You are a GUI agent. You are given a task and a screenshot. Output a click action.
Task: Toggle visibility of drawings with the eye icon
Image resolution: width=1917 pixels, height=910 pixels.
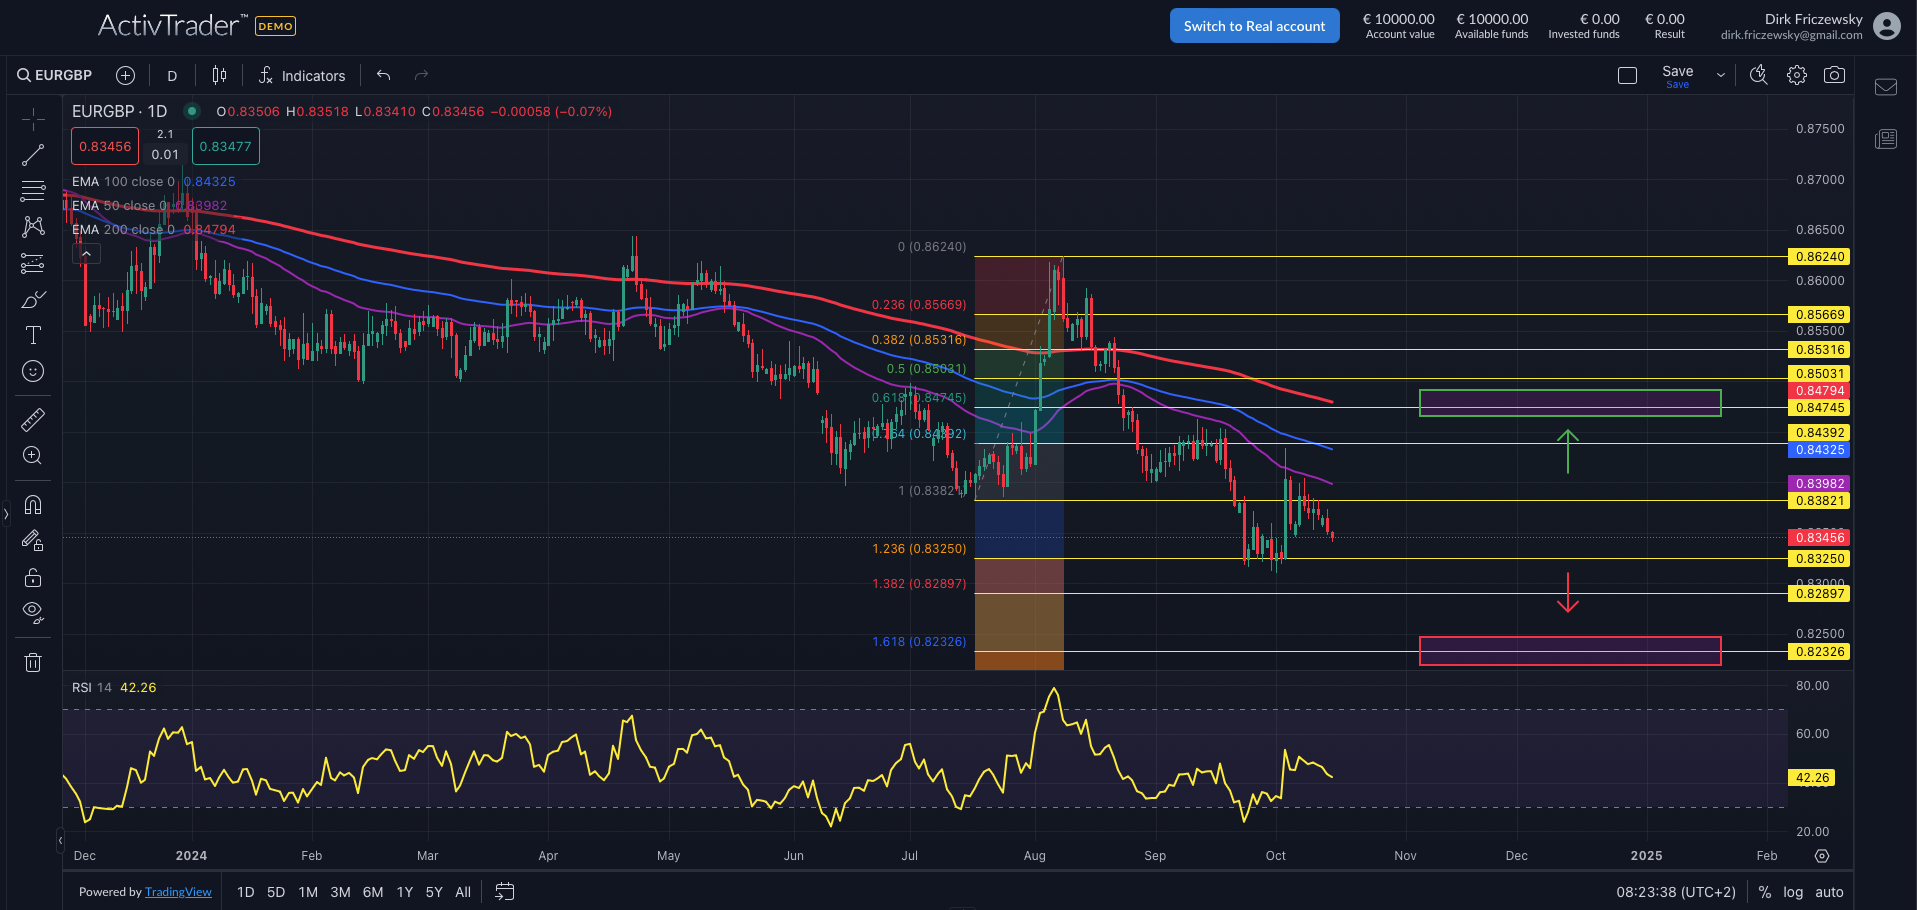click(33, 611)
